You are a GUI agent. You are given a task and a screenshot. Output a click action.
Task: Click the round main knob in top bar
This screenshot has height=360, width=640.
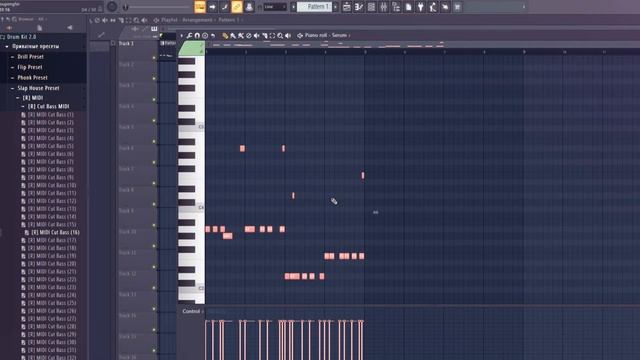tap(112, 7)
